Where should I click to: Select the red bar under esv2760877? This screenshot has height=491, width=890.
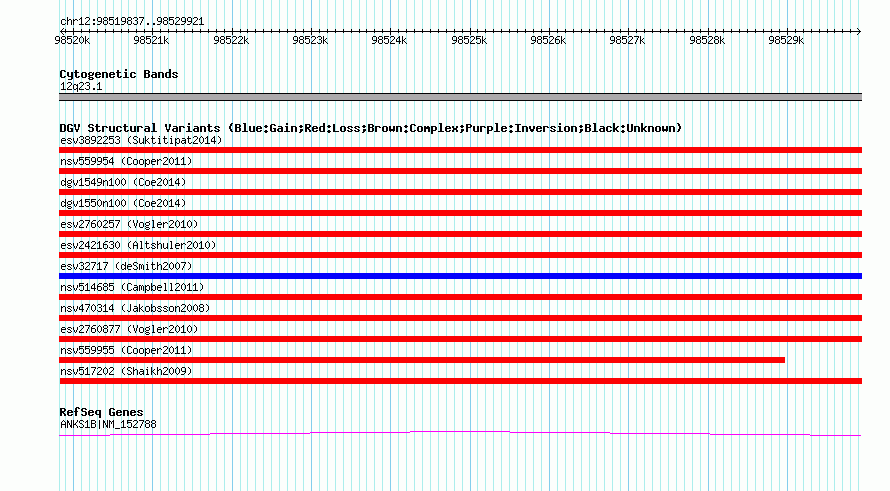point(460,339)
